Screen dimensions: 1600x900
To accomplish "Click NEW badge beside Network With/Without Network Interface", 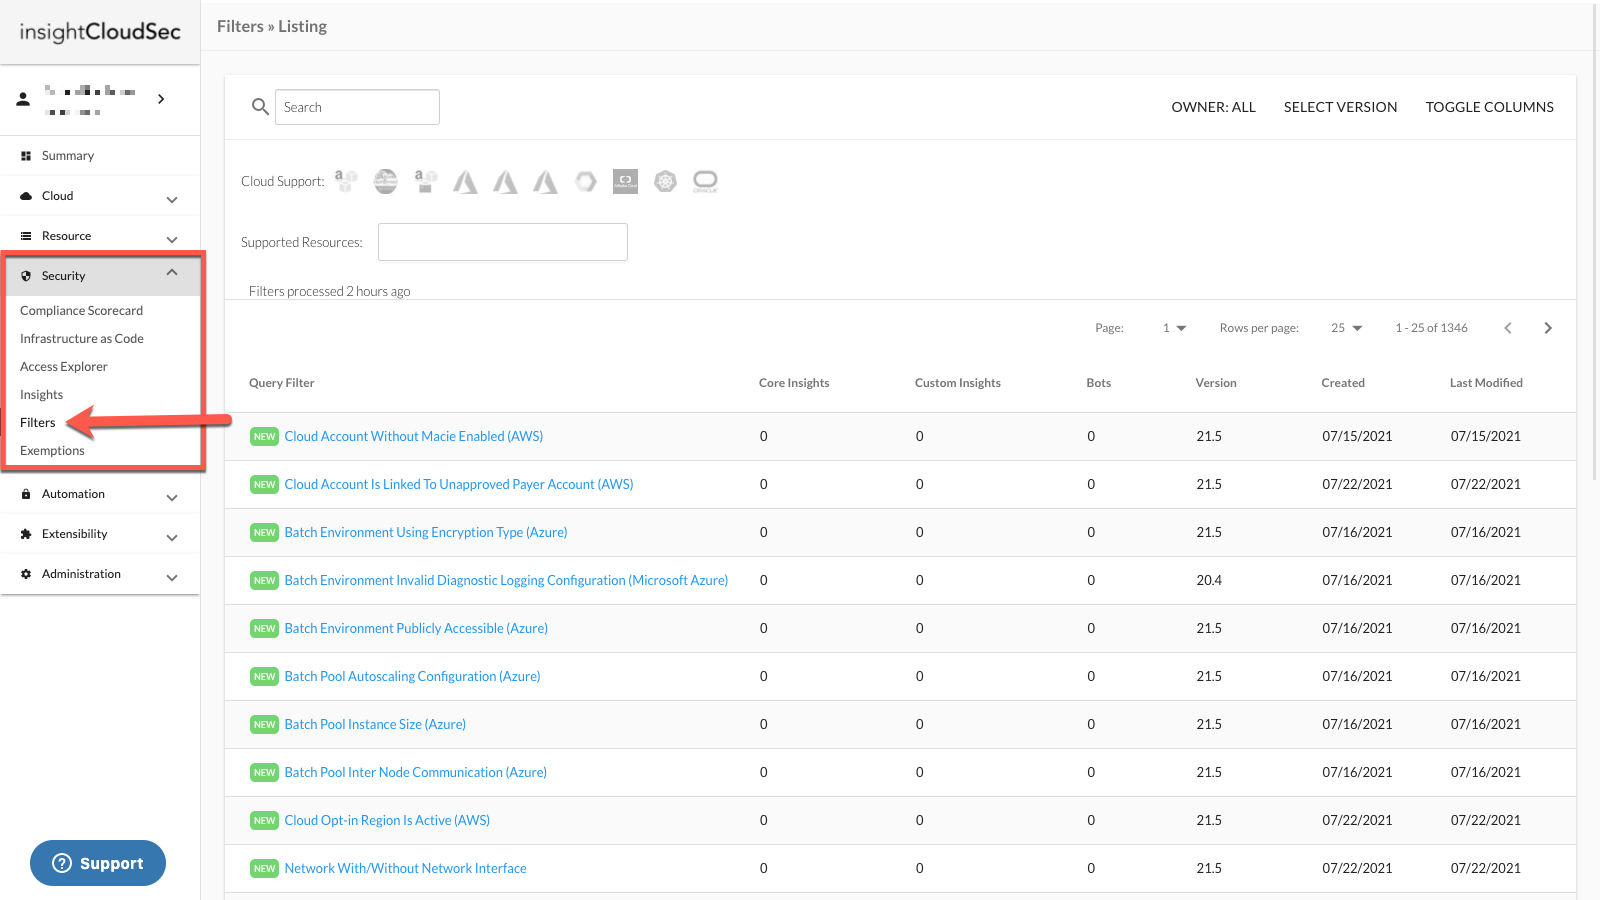I will [x=264, y=868].
